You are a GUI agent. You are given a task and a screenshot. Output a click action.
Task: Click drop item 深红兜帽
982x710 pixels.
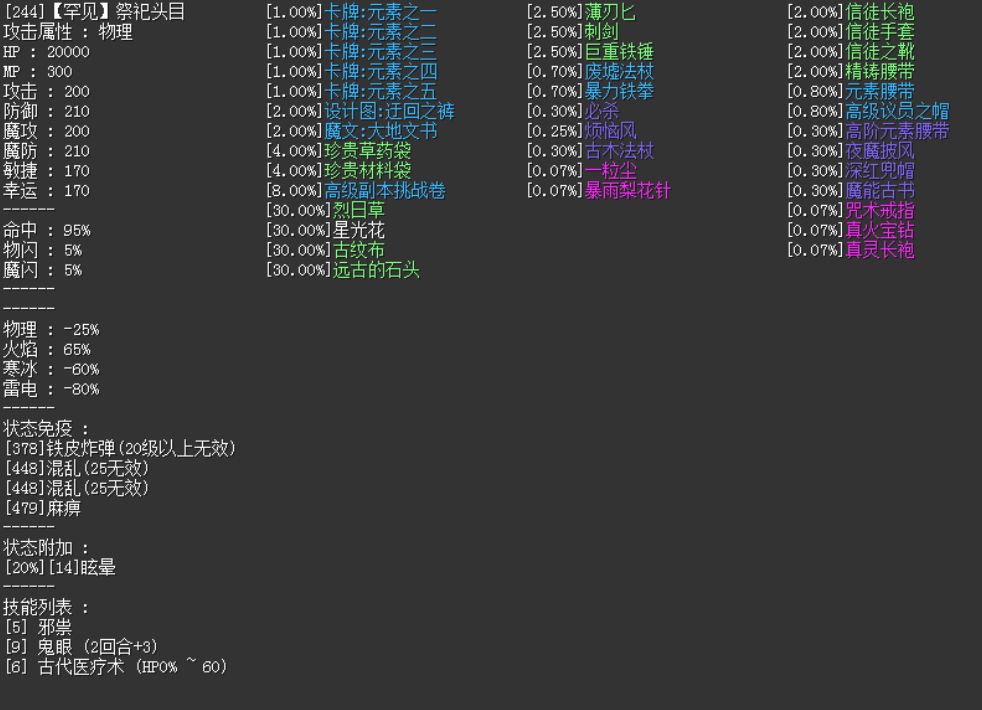click(880, 171)
